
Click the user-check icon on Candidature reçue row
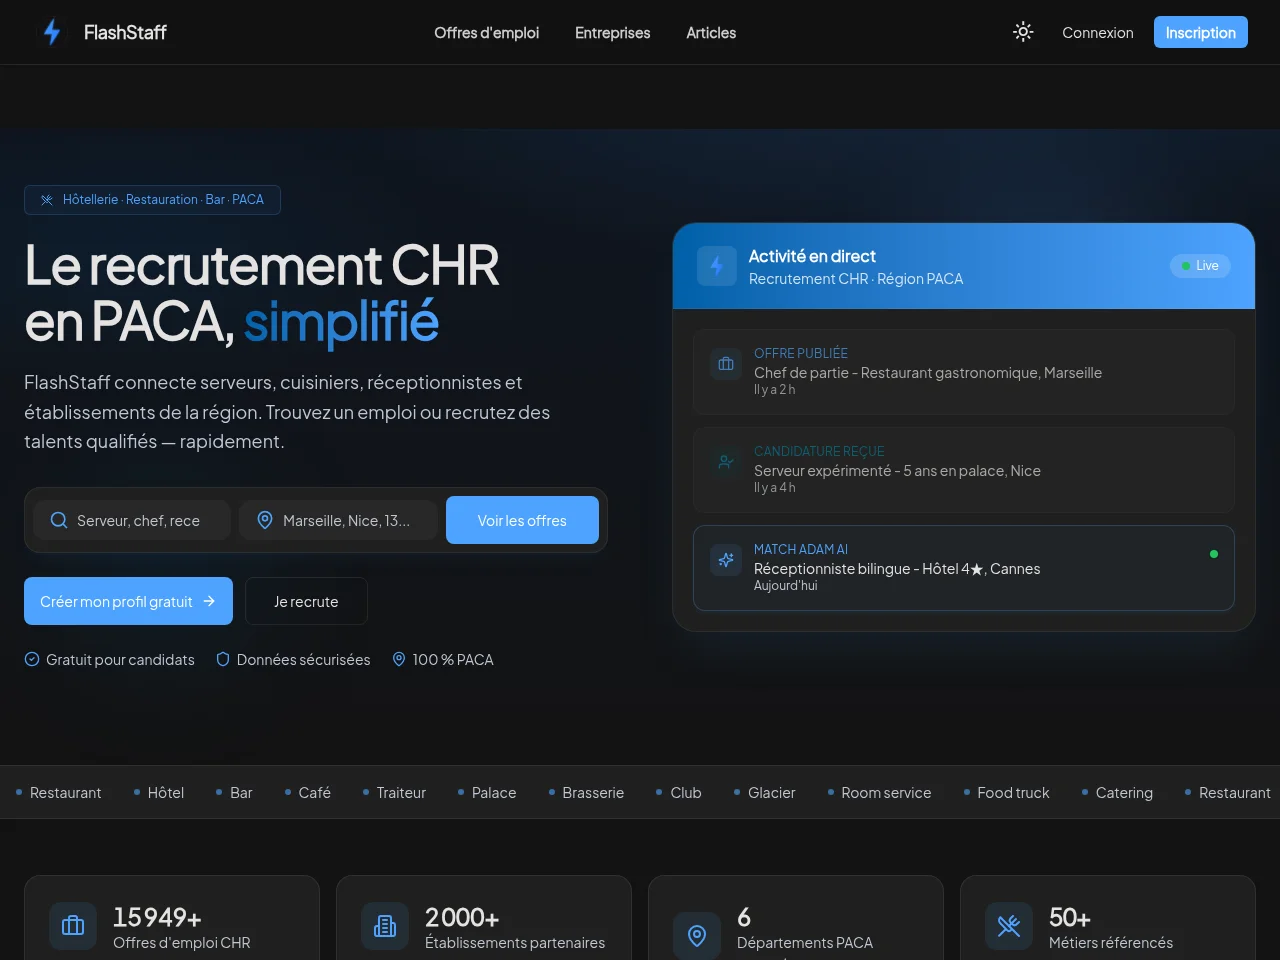(x=726, y=462)
